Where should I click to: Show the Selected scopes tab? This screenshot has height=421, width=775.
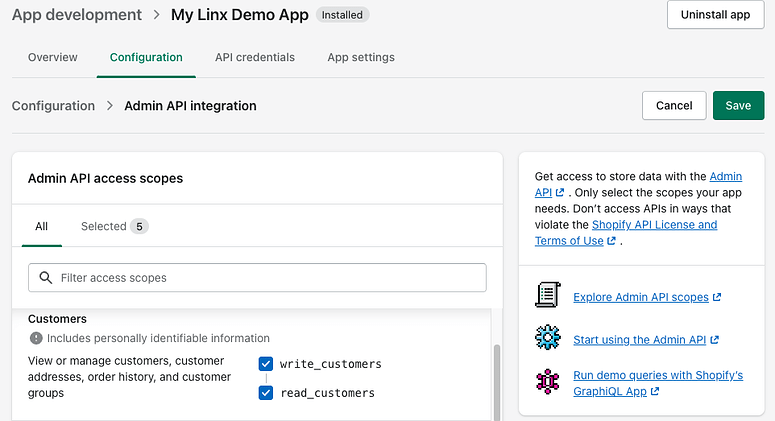[x=115, y=226]
